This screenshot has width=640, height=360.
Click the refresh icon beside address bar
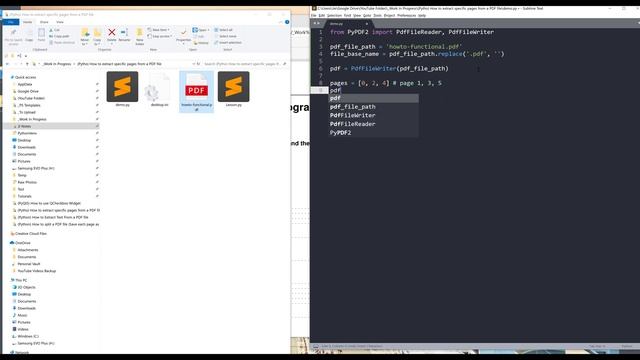tap(198, 64)
